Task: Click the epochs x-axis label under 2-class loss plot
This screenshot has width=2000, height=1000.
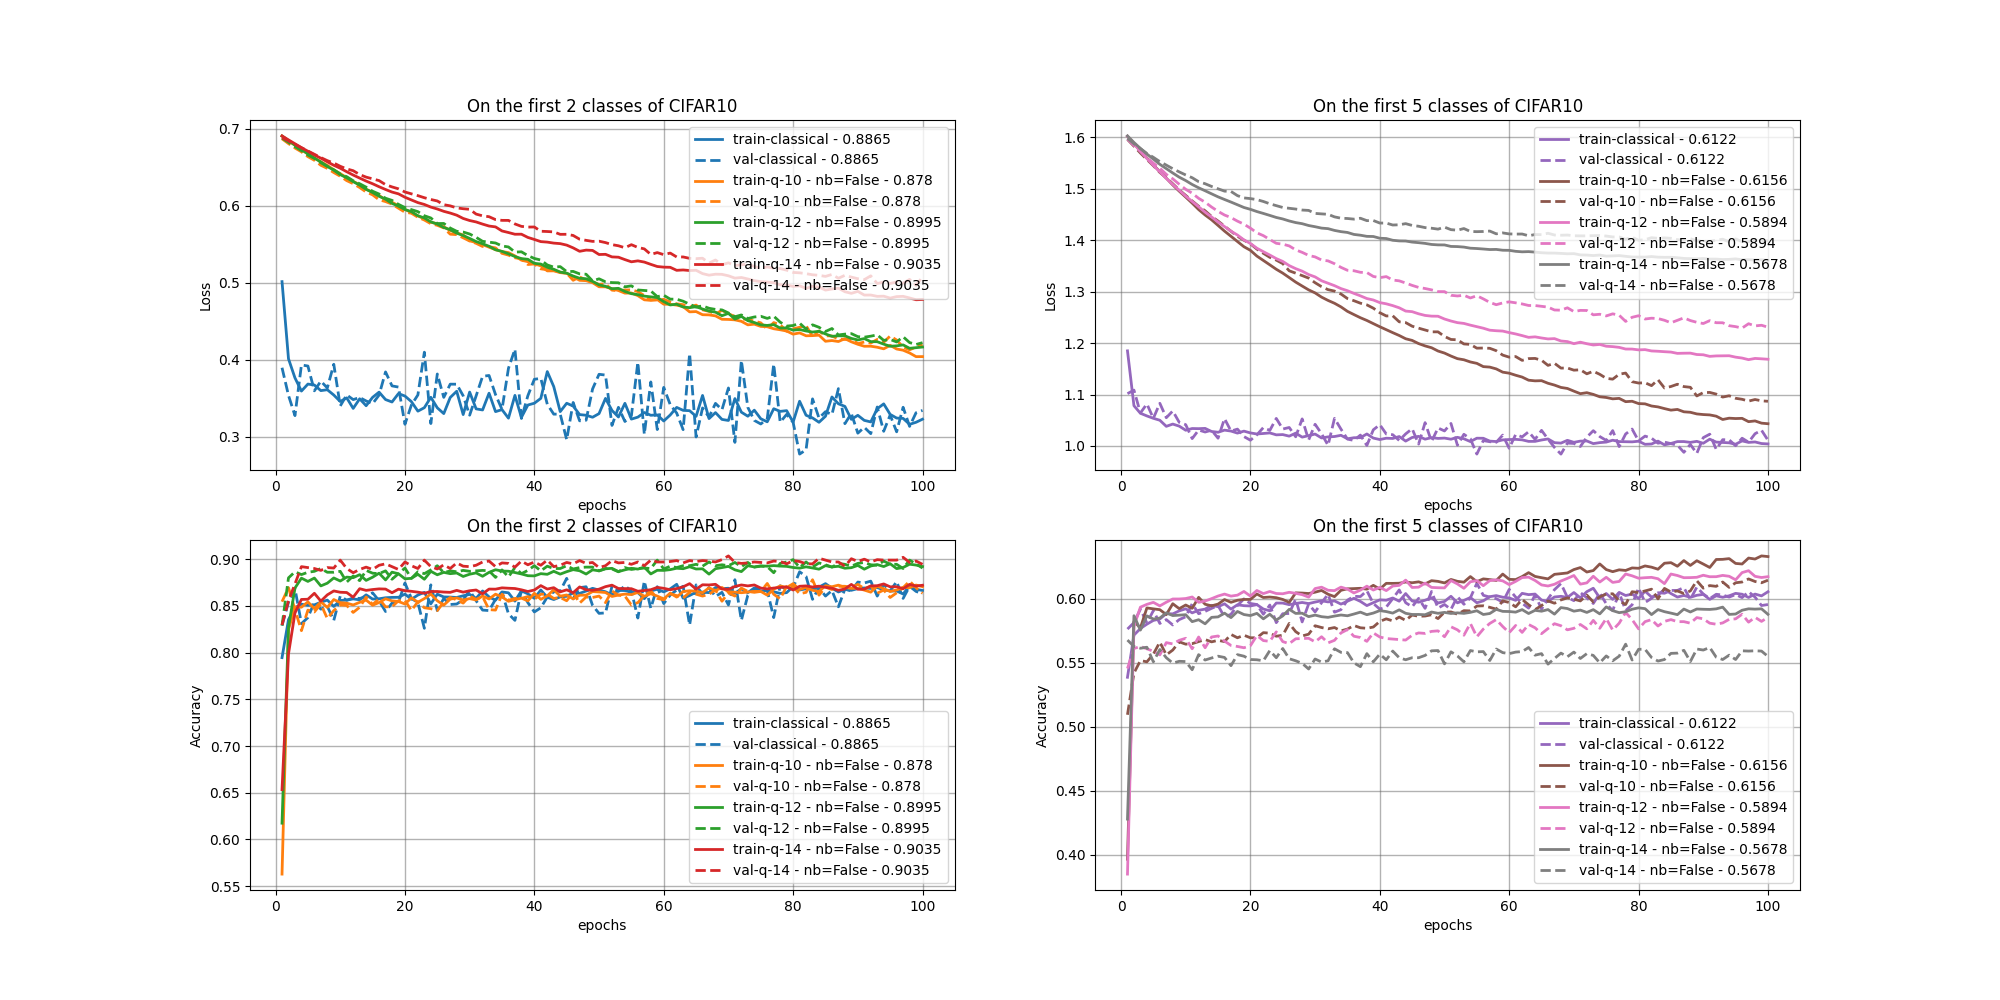Action: [601, 505]
